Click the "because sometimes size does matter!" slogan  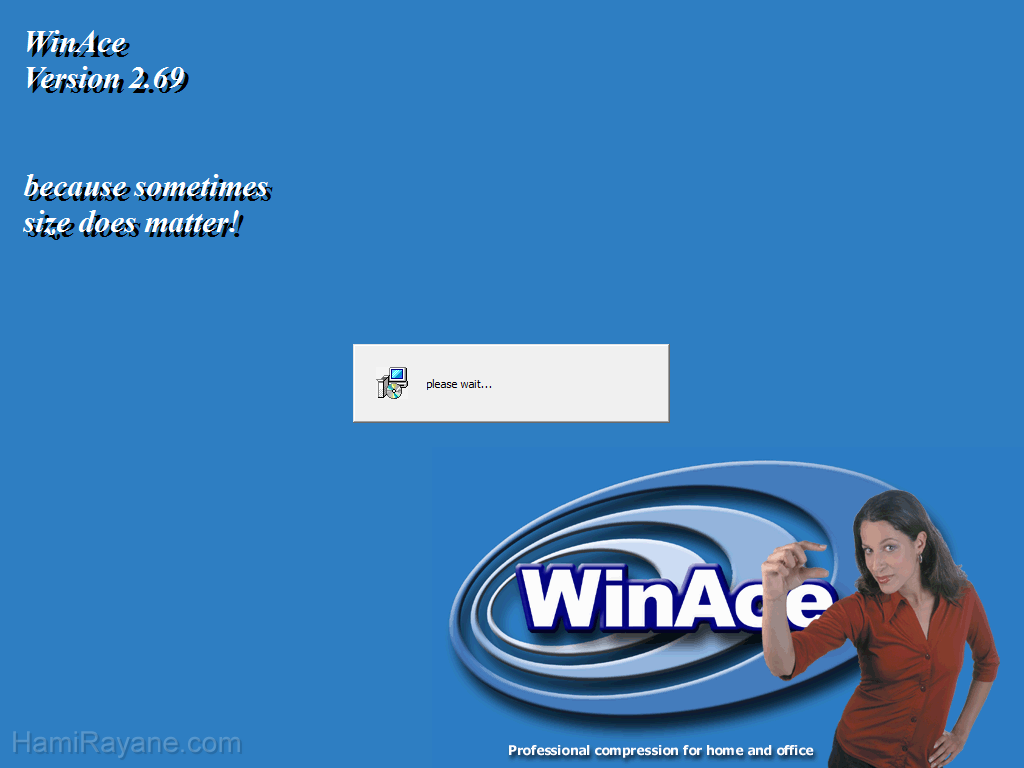pyautogui.click(x=148, y=205)
